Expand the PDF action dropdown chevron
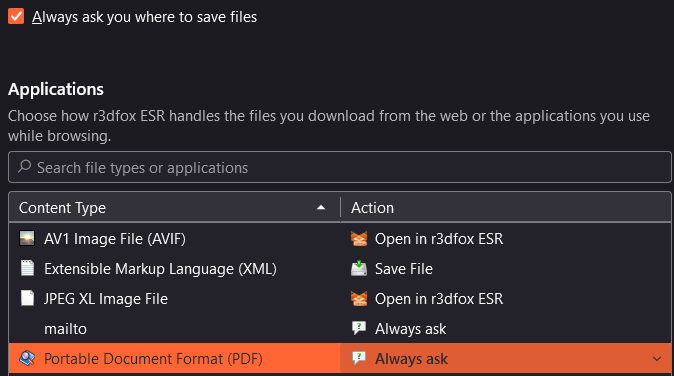Image resolution: width=674 pixels, height=376 pixels. 657,359
